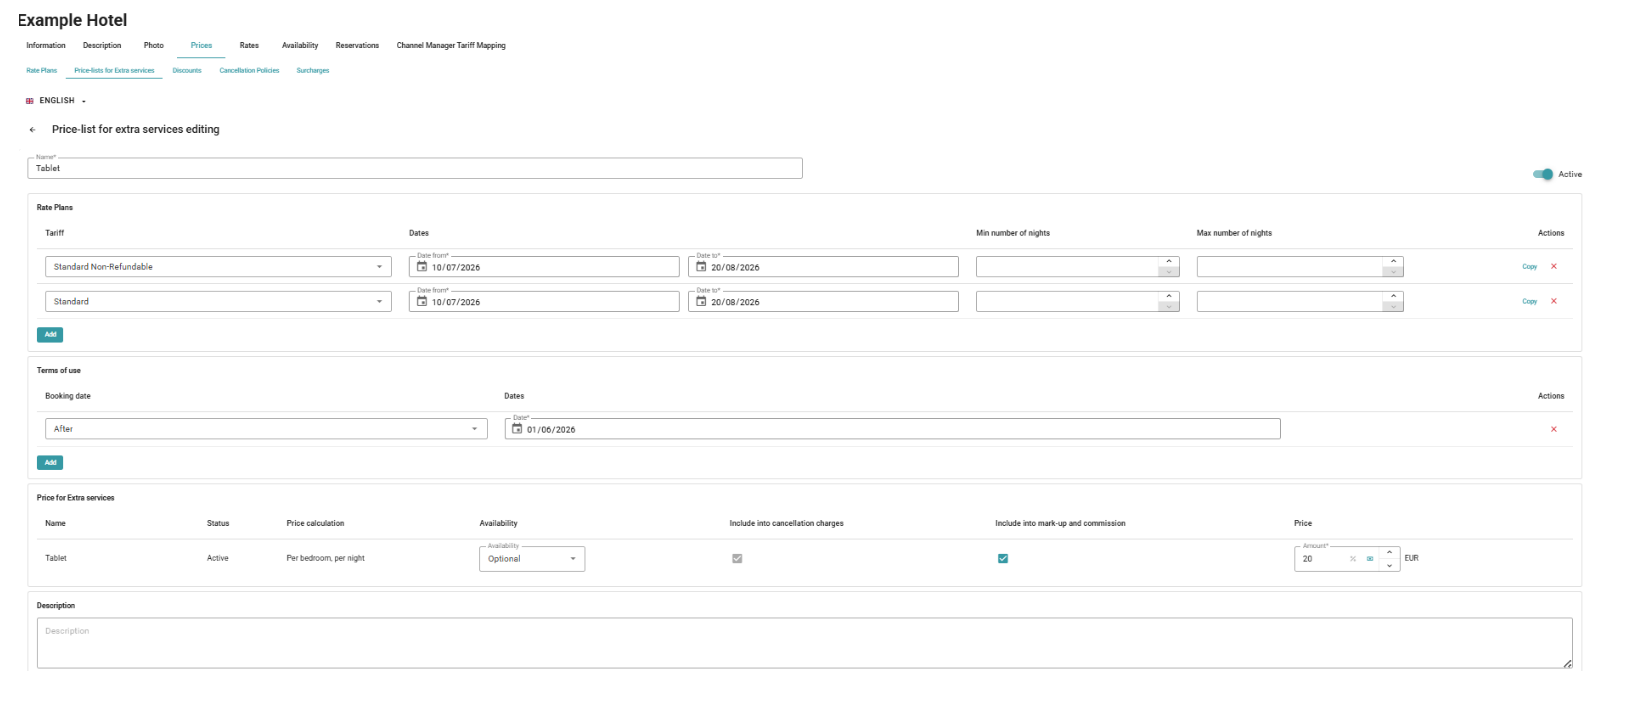Open calendar icon for Standard Non-Refundable Date from
The width and height of the screenshot is (1625, 705).
click(x=422, y=267)
